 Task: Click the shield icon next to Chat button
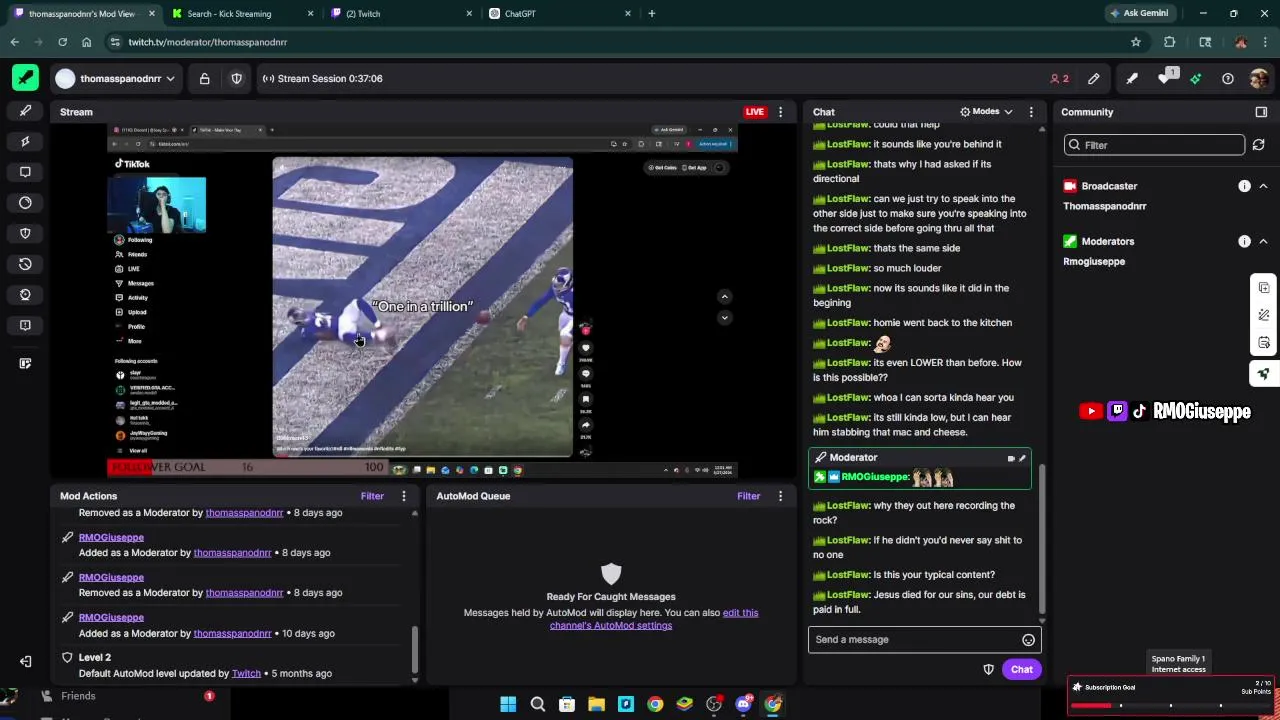(988, 669)
